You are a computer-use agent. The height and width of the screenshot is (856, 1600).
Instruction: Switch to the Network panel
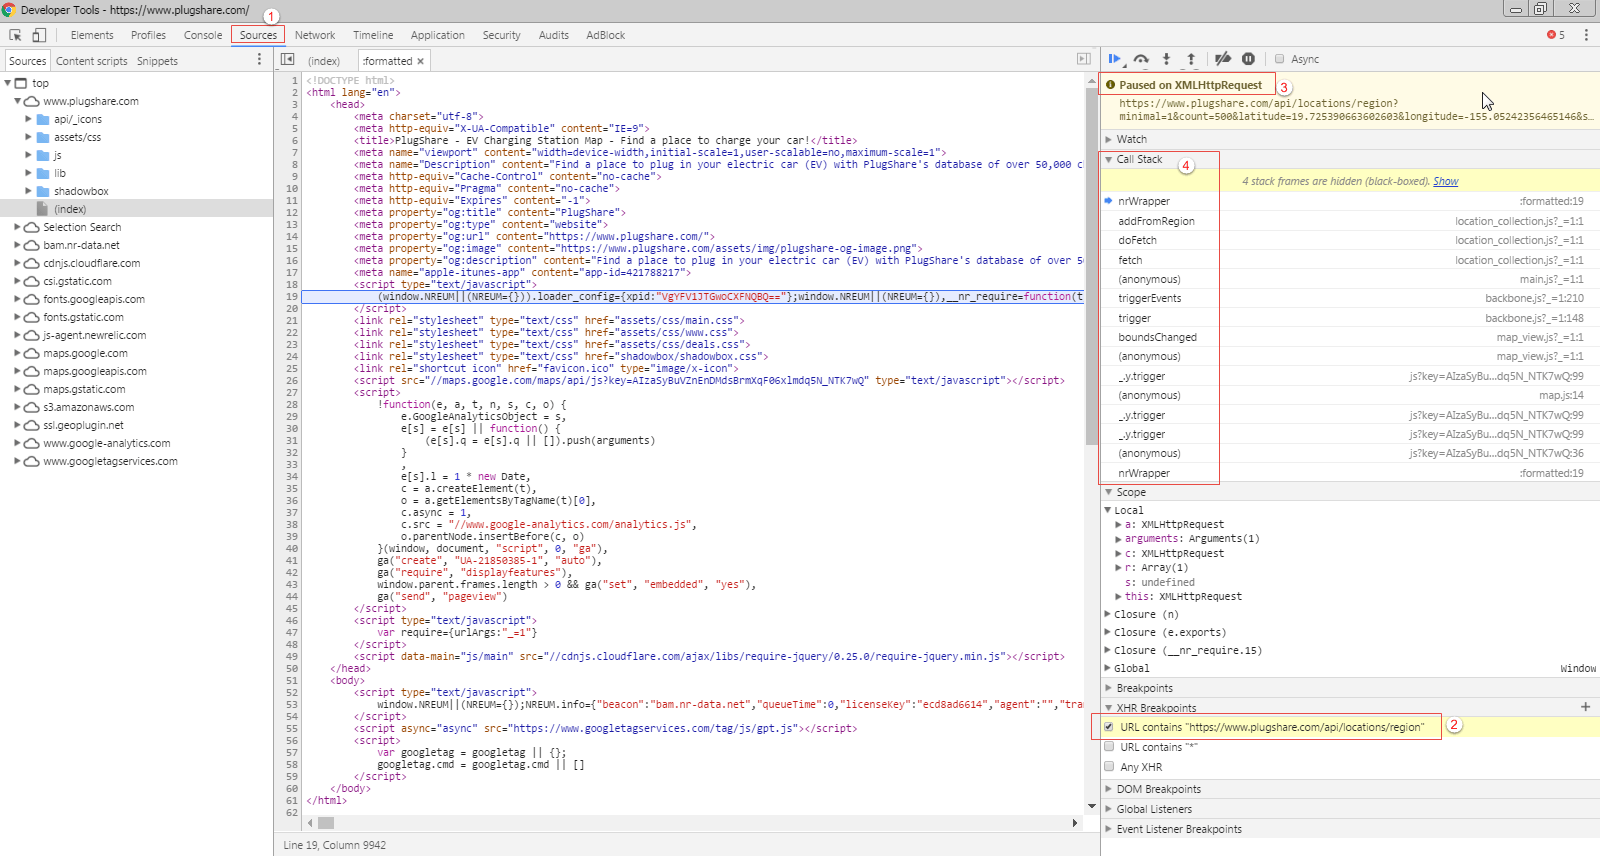(315, 35)
